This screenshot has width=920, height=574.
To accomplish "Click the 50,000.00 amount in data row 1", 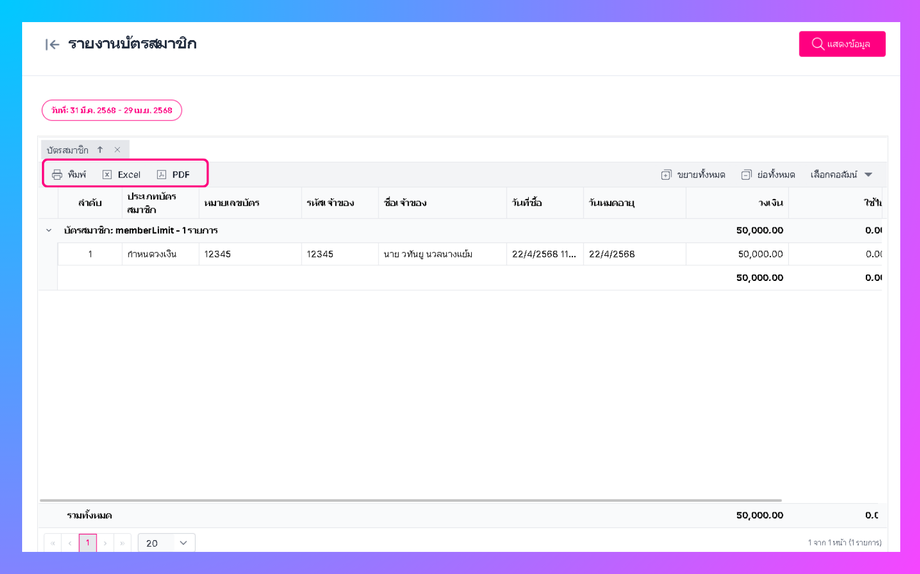I will 760,254.
